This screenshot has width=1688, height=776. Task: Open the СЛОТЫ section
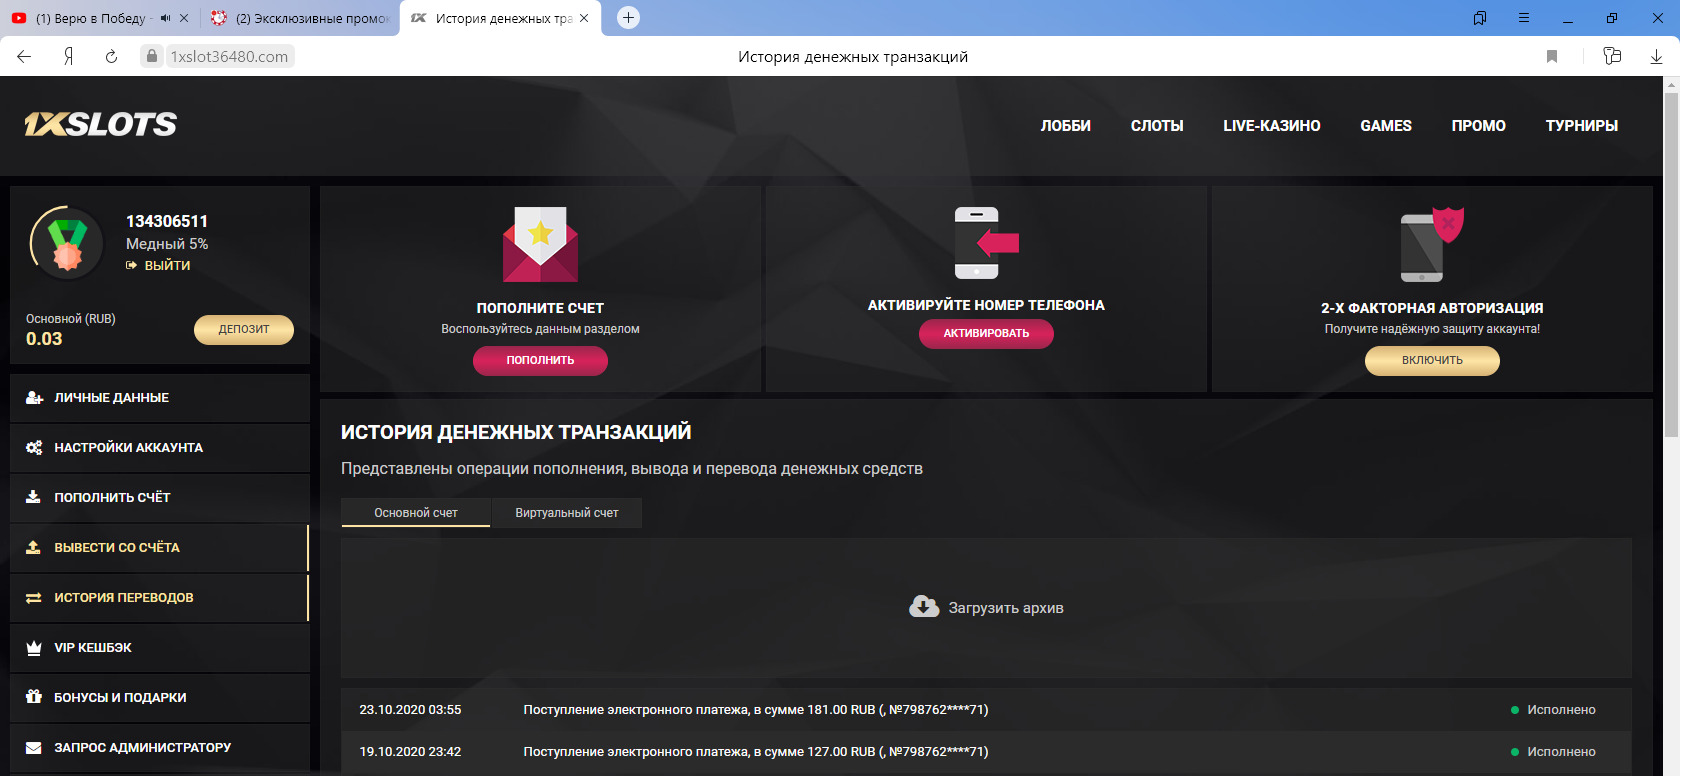[x=1157, y=126]
